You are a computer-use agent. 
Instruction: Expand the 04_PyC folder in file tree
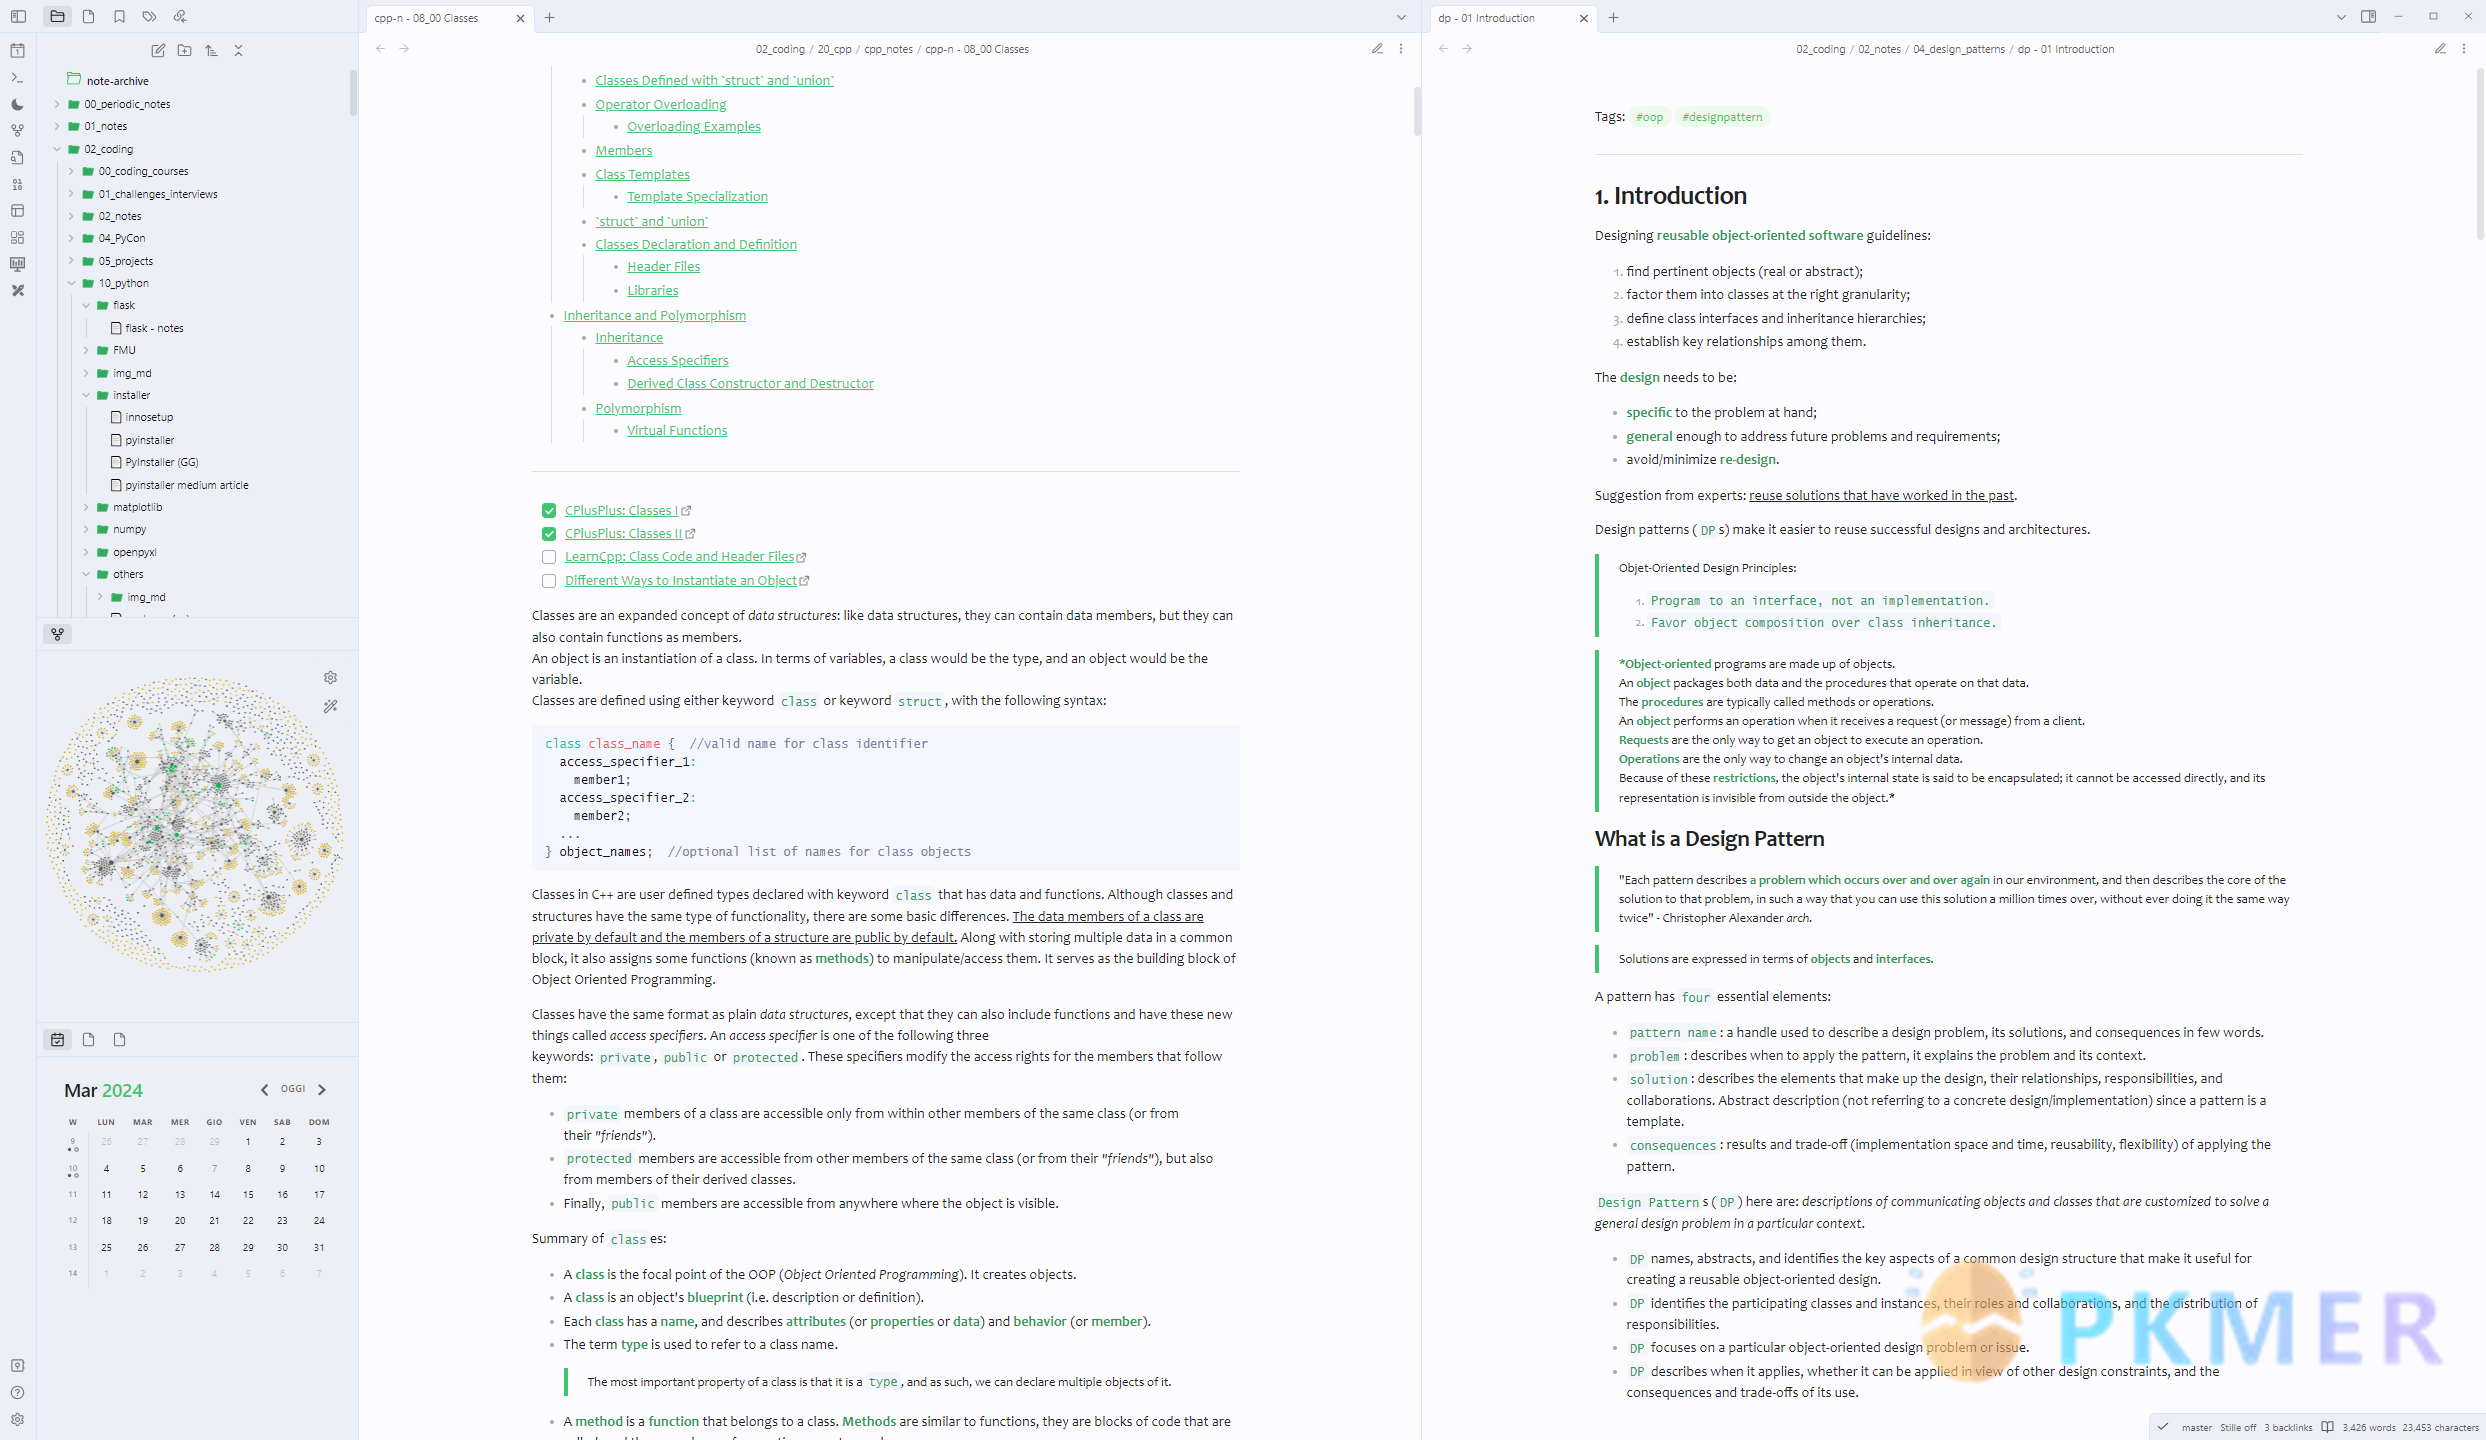(x=70, y=238)
